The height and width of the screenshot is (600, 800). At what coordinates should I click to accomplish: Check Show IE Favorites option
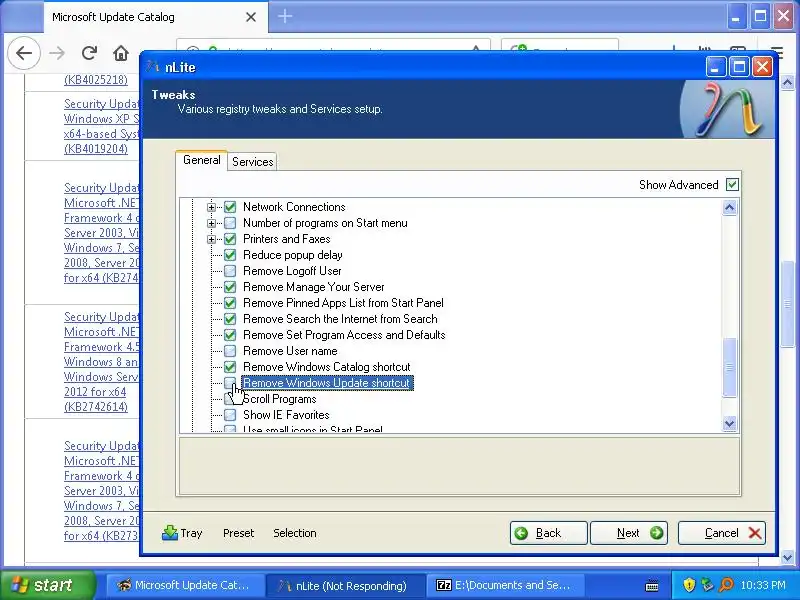(x=230, y=415)
